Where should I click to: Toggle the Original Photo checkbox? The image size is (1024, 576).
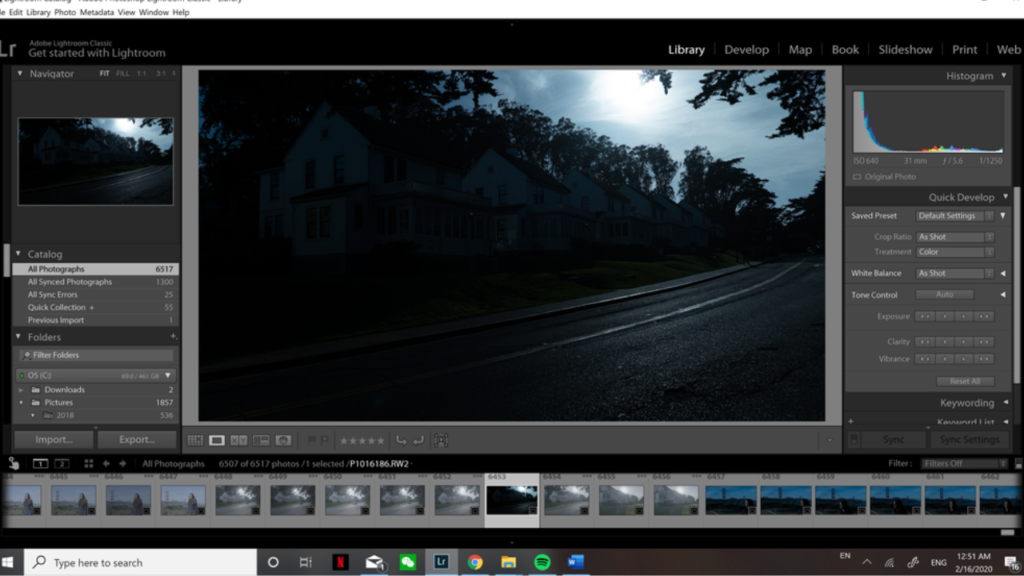pos(857,177)
